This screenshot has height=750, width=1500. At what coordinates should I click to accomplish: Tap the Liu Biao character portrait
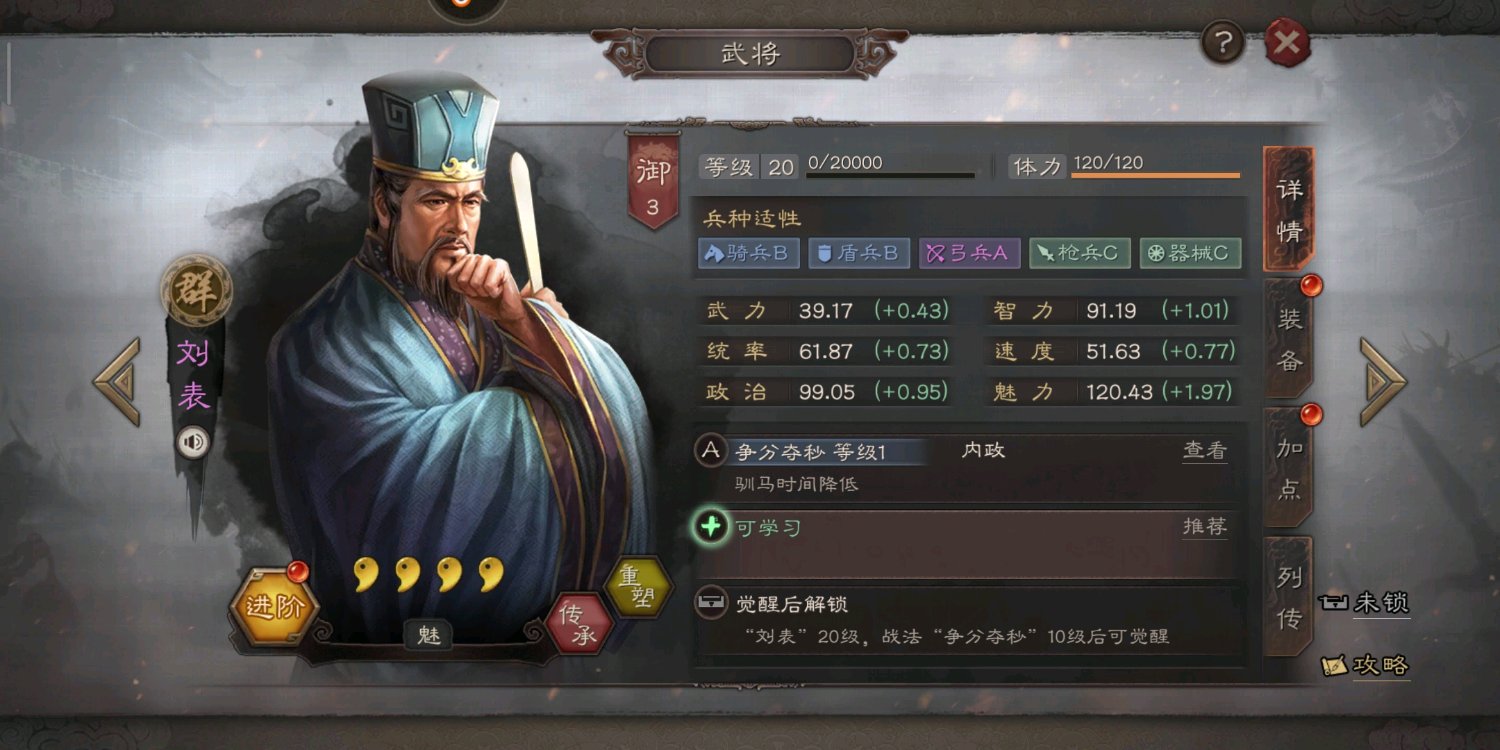(450, 360)
